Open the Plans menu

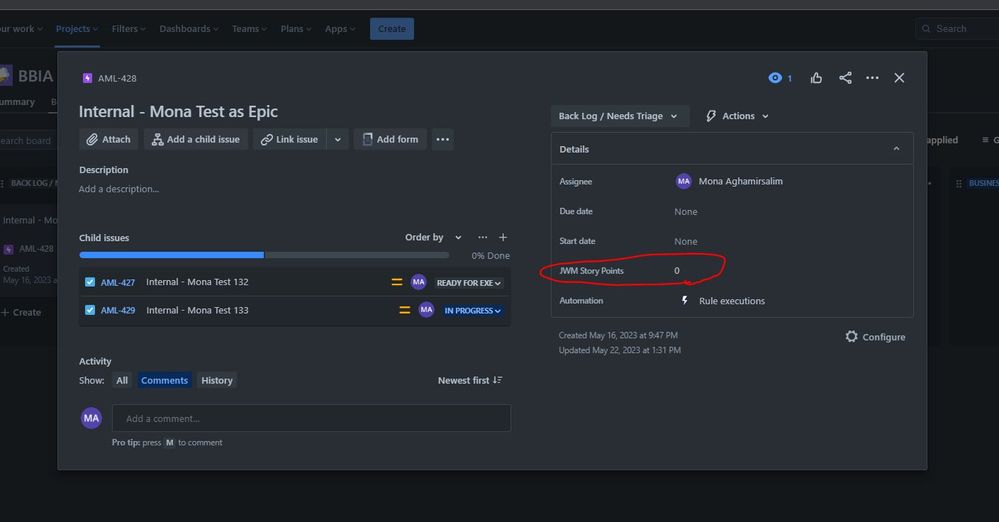[x=296, y=29]
